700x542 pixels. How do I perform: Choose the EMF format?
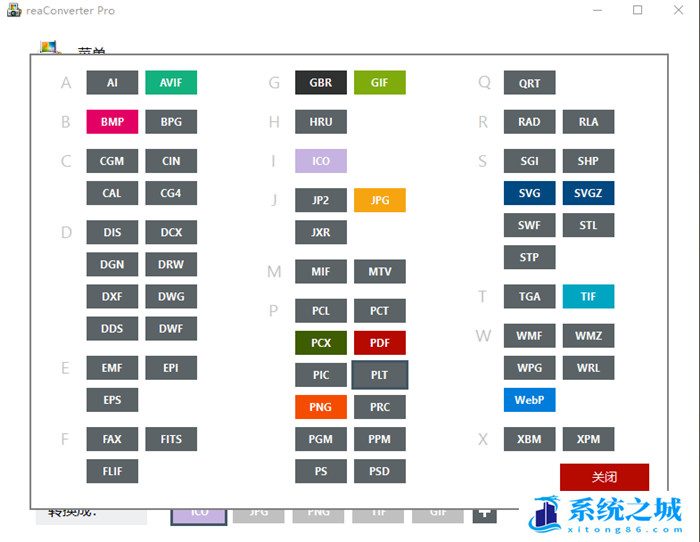coord(112,368)
